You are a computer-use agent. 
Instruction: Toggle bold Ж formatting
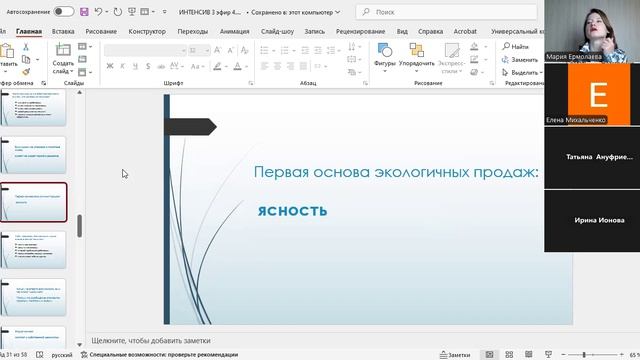point(110,66)
